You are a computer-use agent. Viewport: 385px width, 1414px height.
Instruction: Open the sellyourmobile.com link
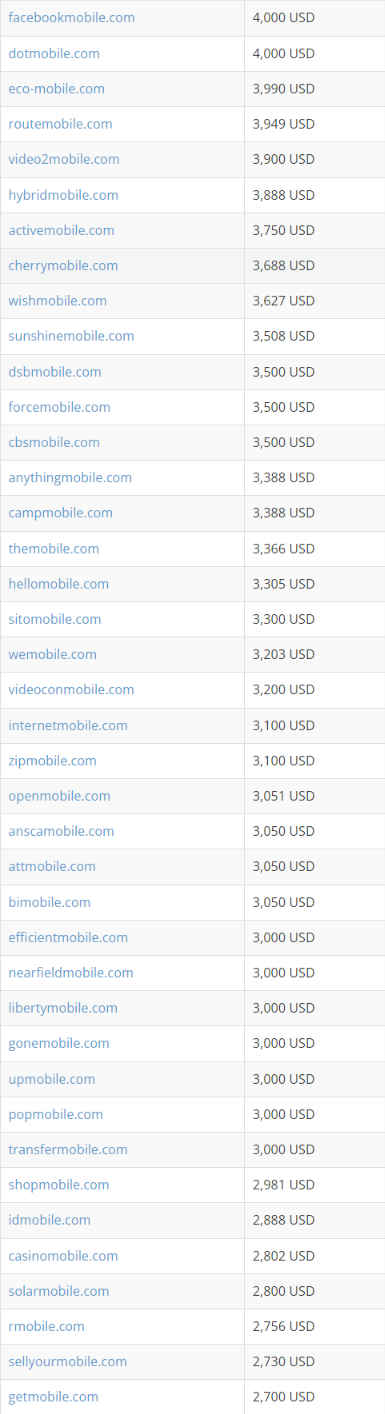pyautogui.click(x=68, y=1361)
